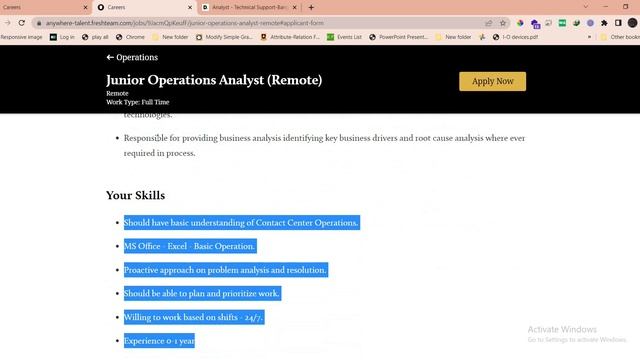Open the play all bookmark
This screenshot has width=640, height=360.
tap(95, 37)
